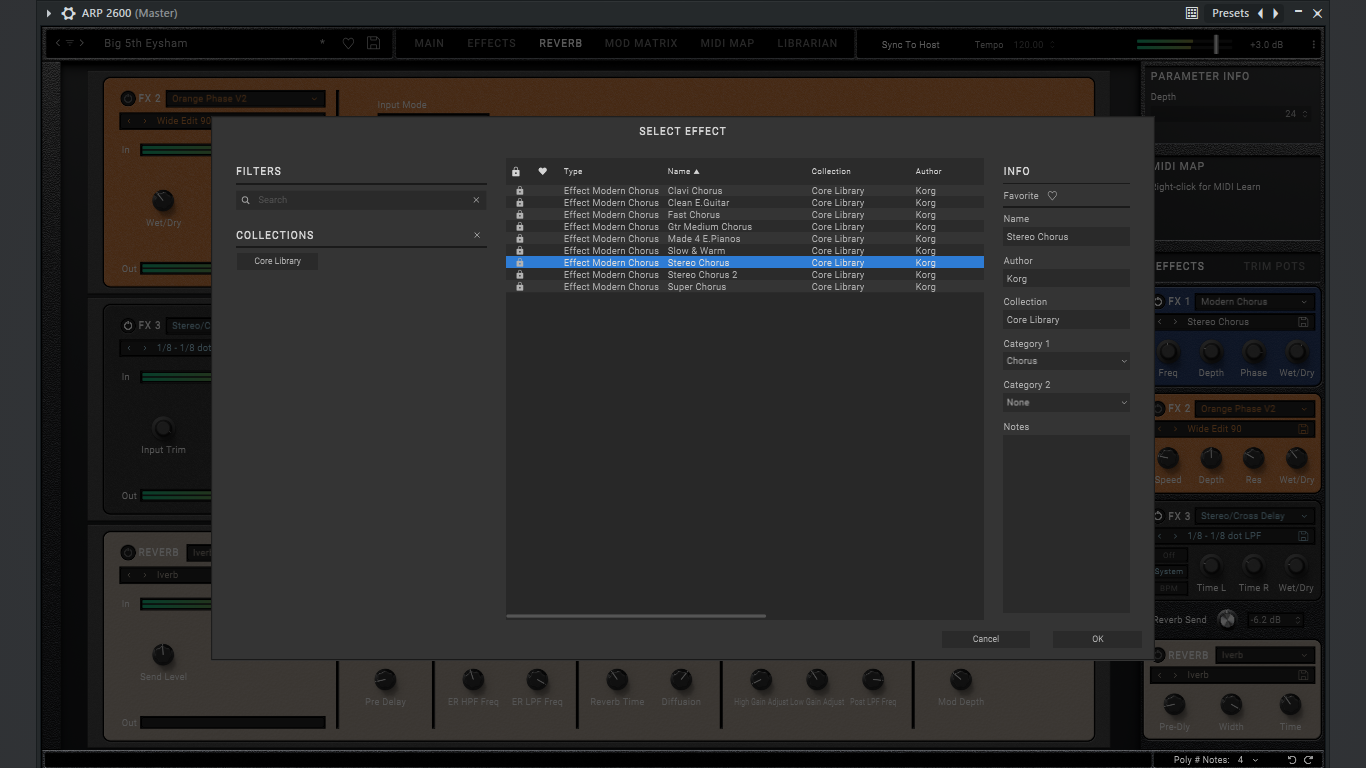
Task: Select BPM mode in sidebar FX 3
Action: coord(1169,588)
